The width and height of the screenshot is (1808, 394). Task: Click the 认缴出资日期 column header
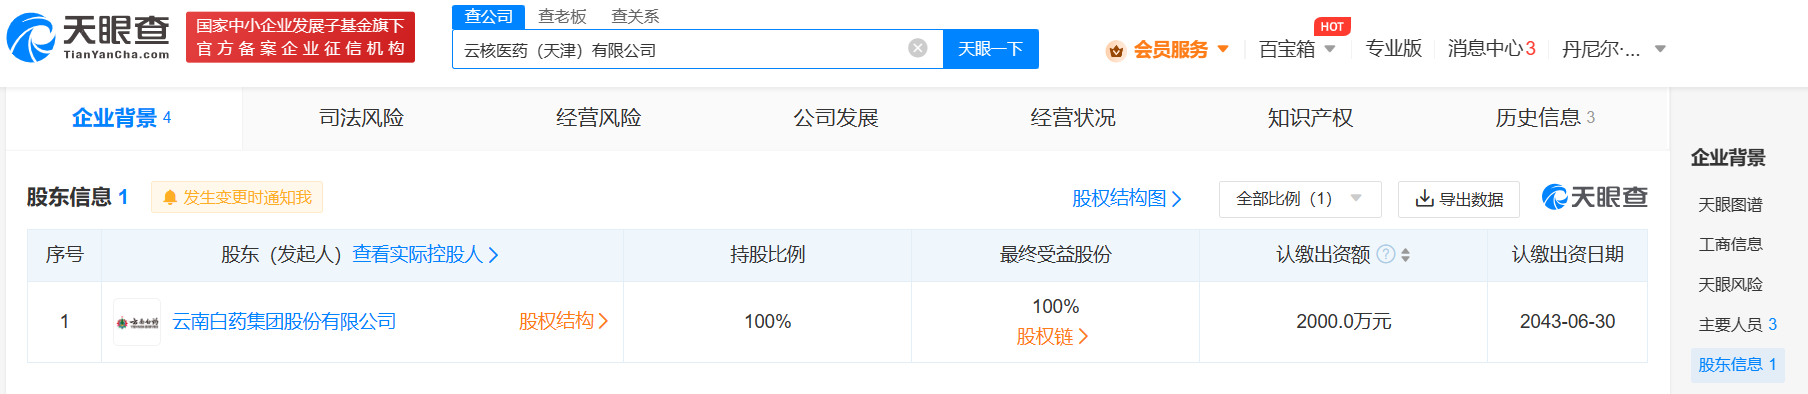tap(1567, 254)
